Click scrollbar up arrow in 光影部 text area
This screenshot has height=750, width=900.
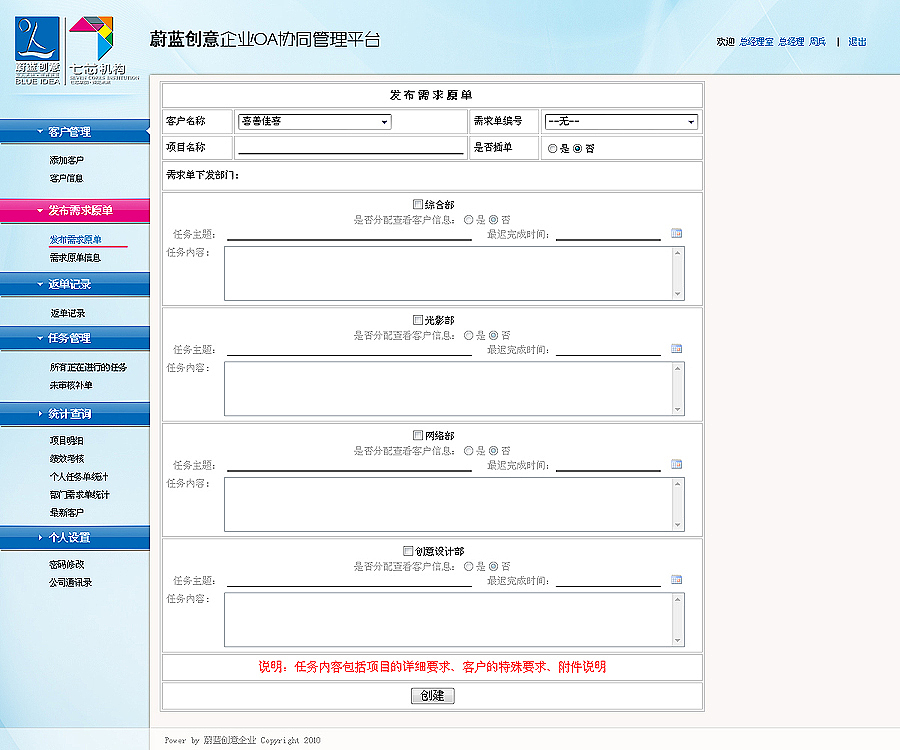point(678,368)
